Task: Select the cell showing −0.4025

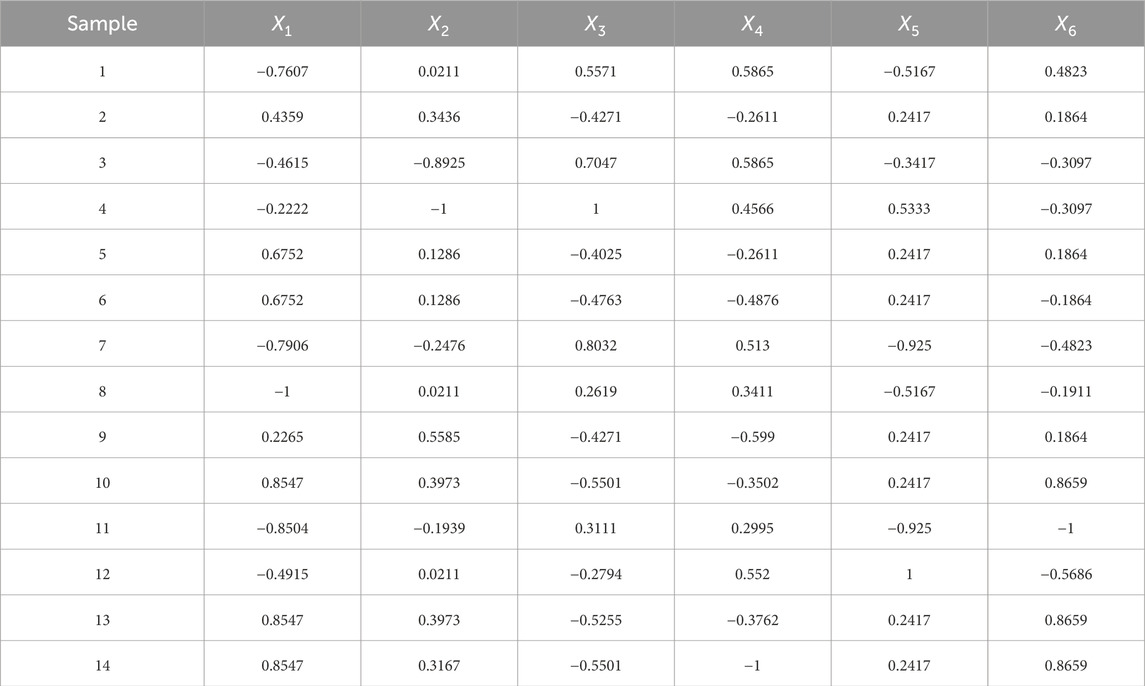Action: (596, 254)
